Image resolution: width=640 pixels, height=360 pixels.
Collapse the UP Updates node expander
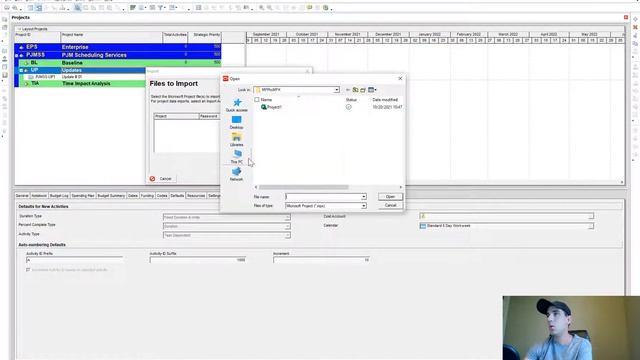tap(21, 70)
